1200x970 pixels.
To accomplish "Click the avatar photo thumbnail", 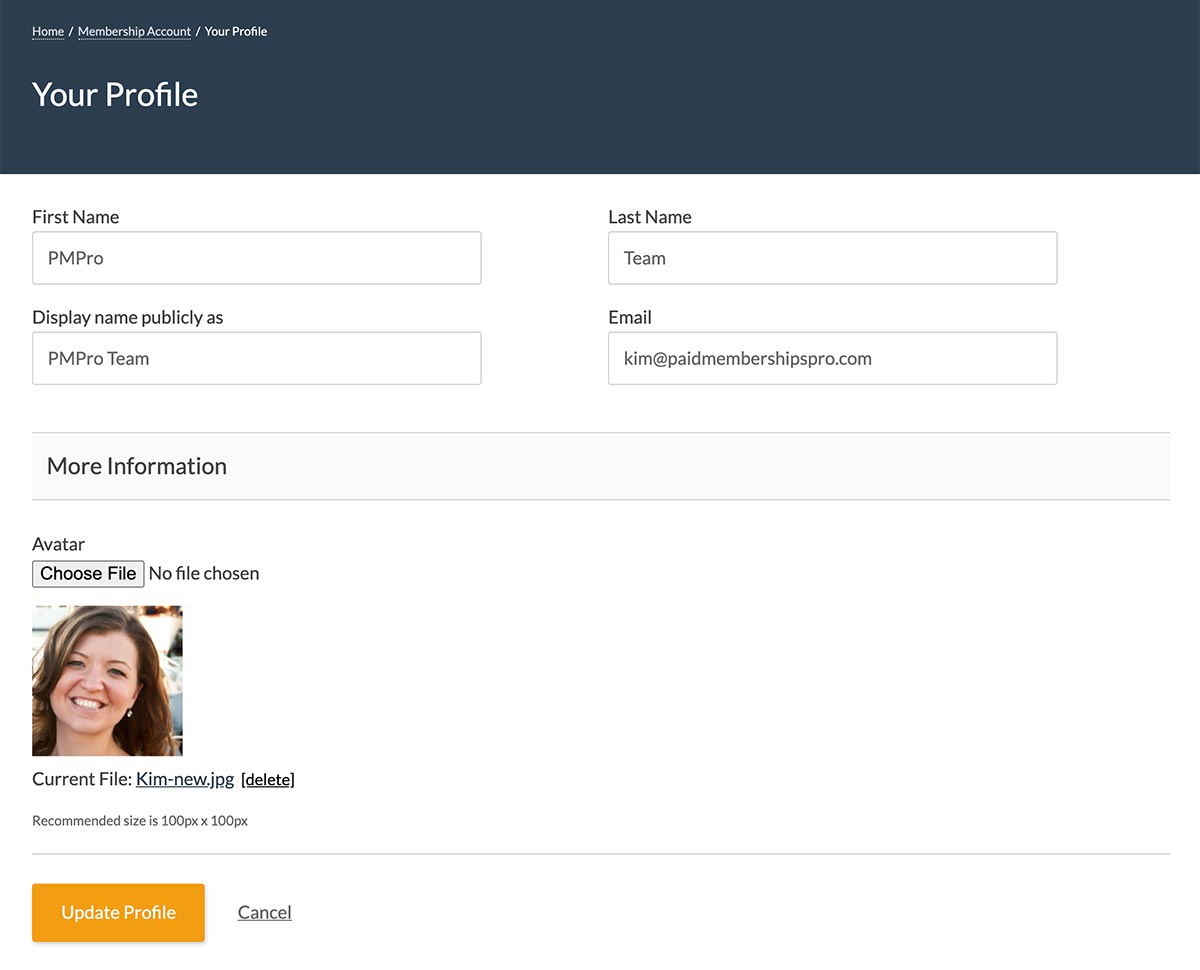I will click(107, 680).
